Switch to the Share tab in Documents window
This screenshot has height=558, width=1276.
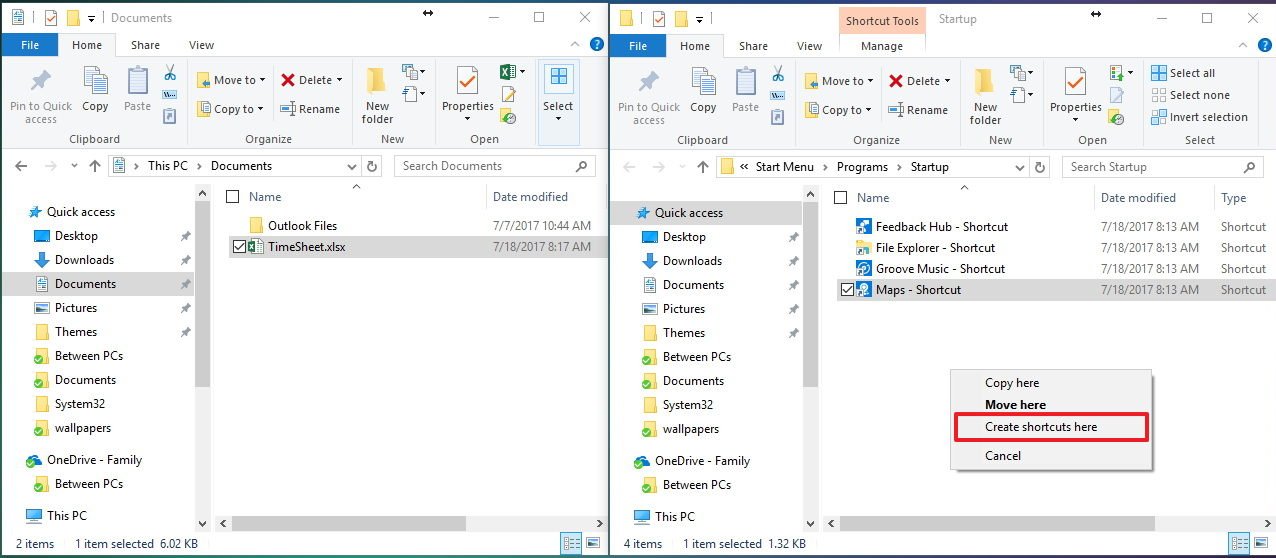tap(145, 45)
